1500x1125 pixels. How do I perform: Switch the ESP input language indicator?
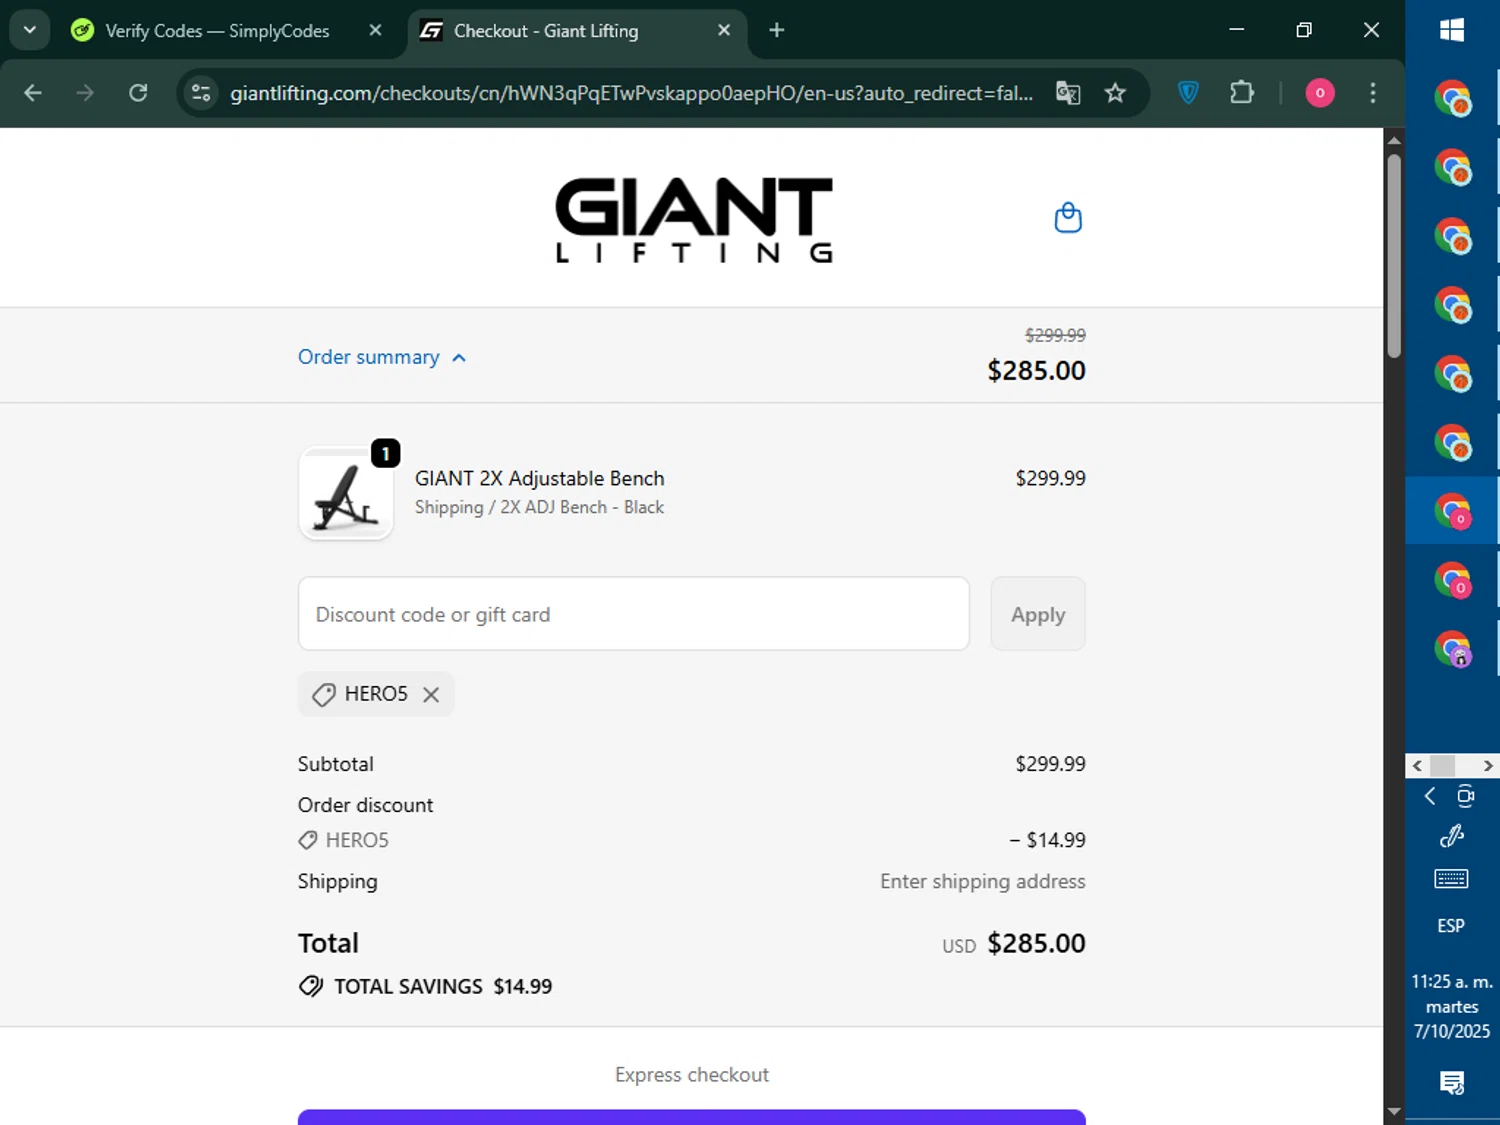pos(1451,926)
